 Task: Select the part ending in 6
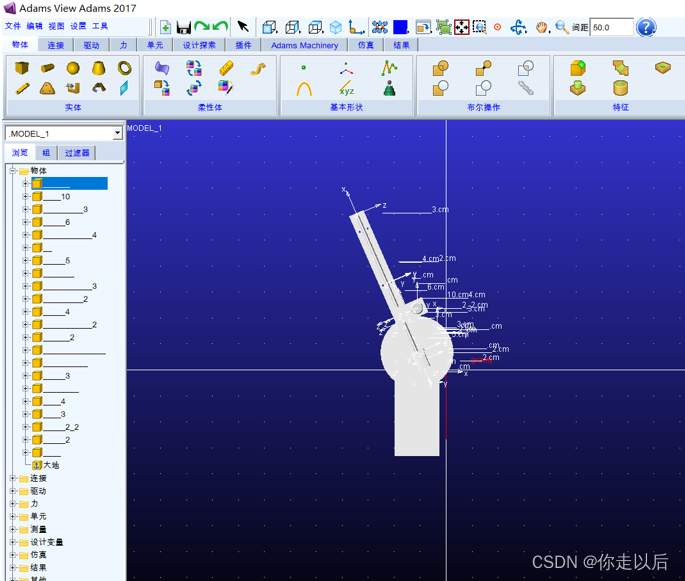click(x=51, y=222)
